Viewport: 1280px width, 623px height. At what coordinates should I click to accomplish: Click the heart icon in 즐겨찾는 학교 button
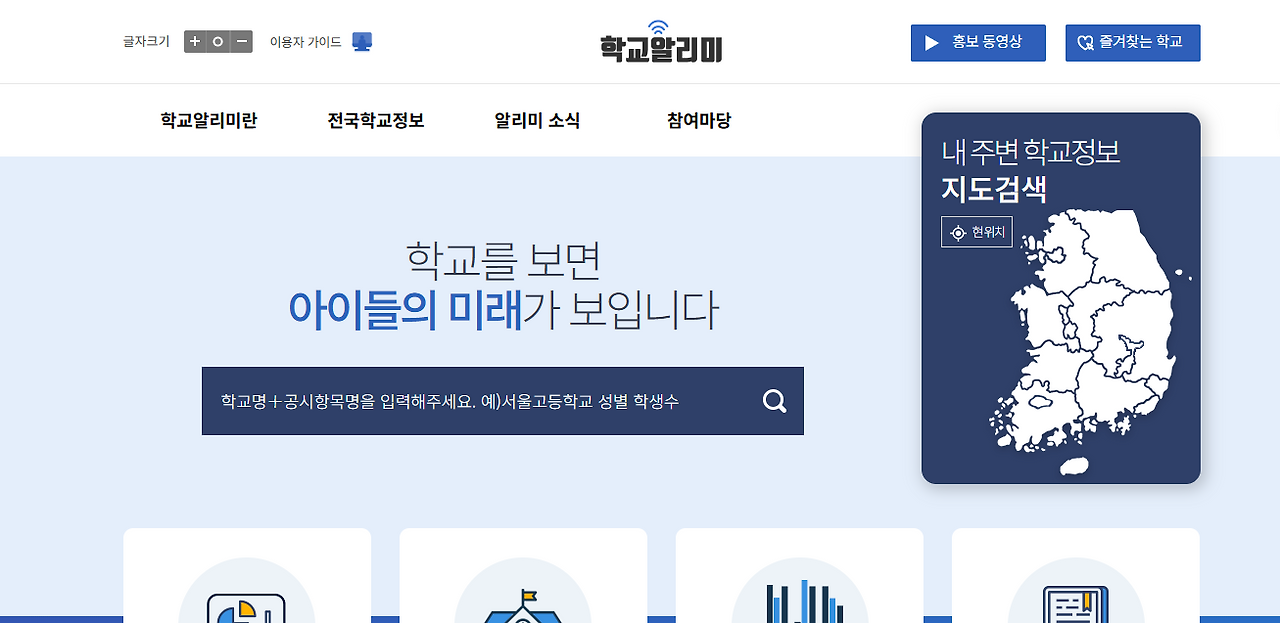[x=1083, y=42]
